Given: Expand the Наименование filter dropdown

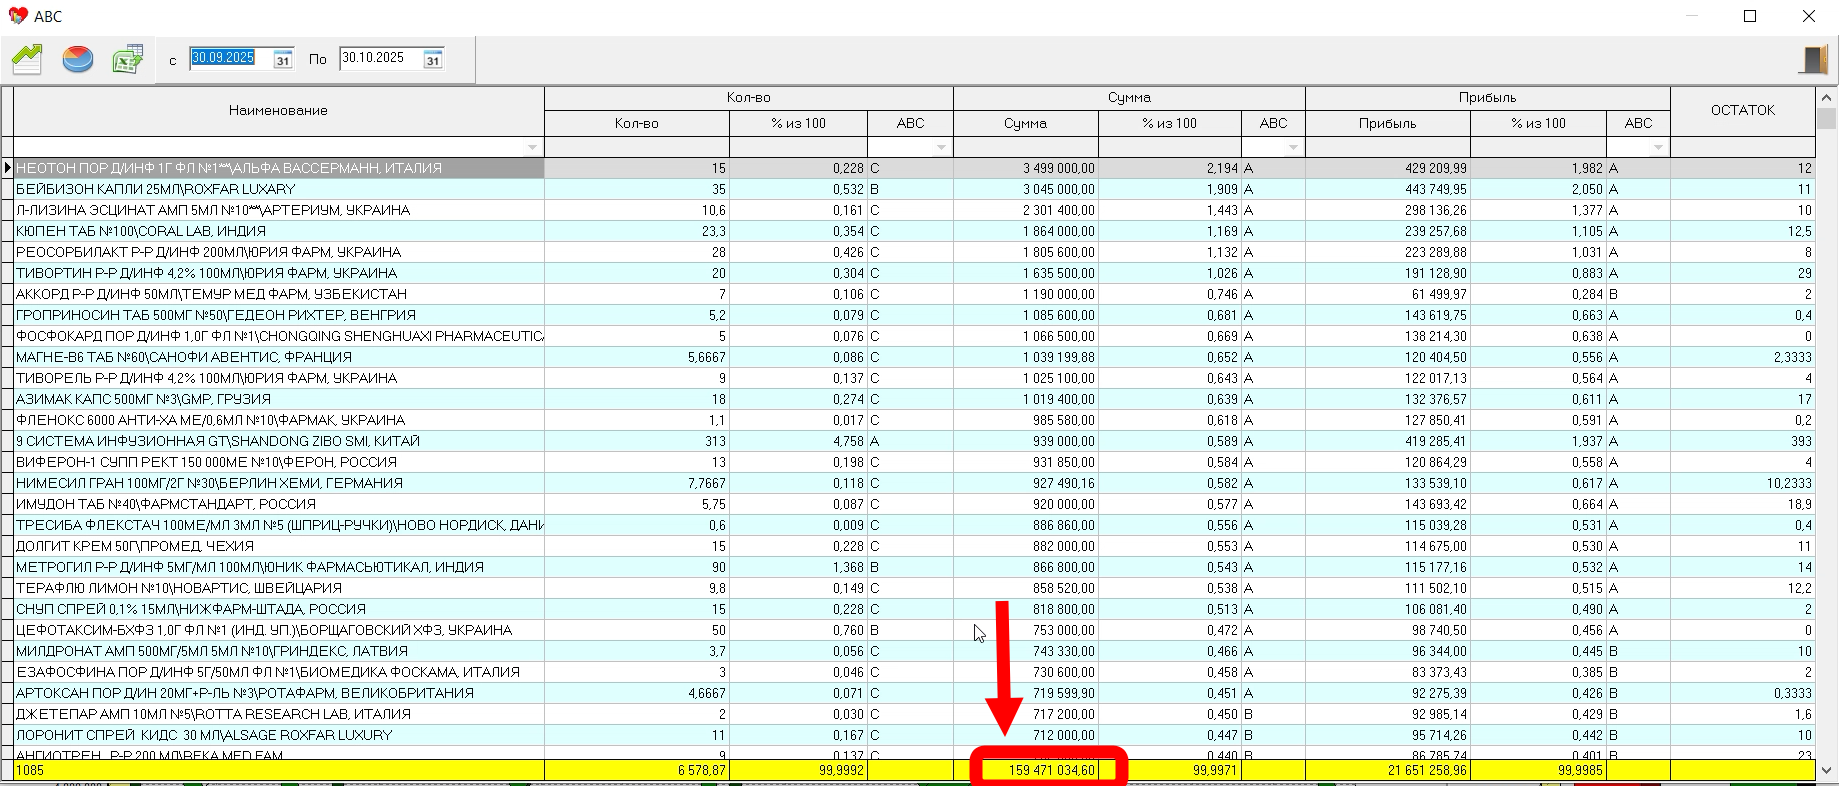Looking at the screenshot, I should tap(532, 148).
